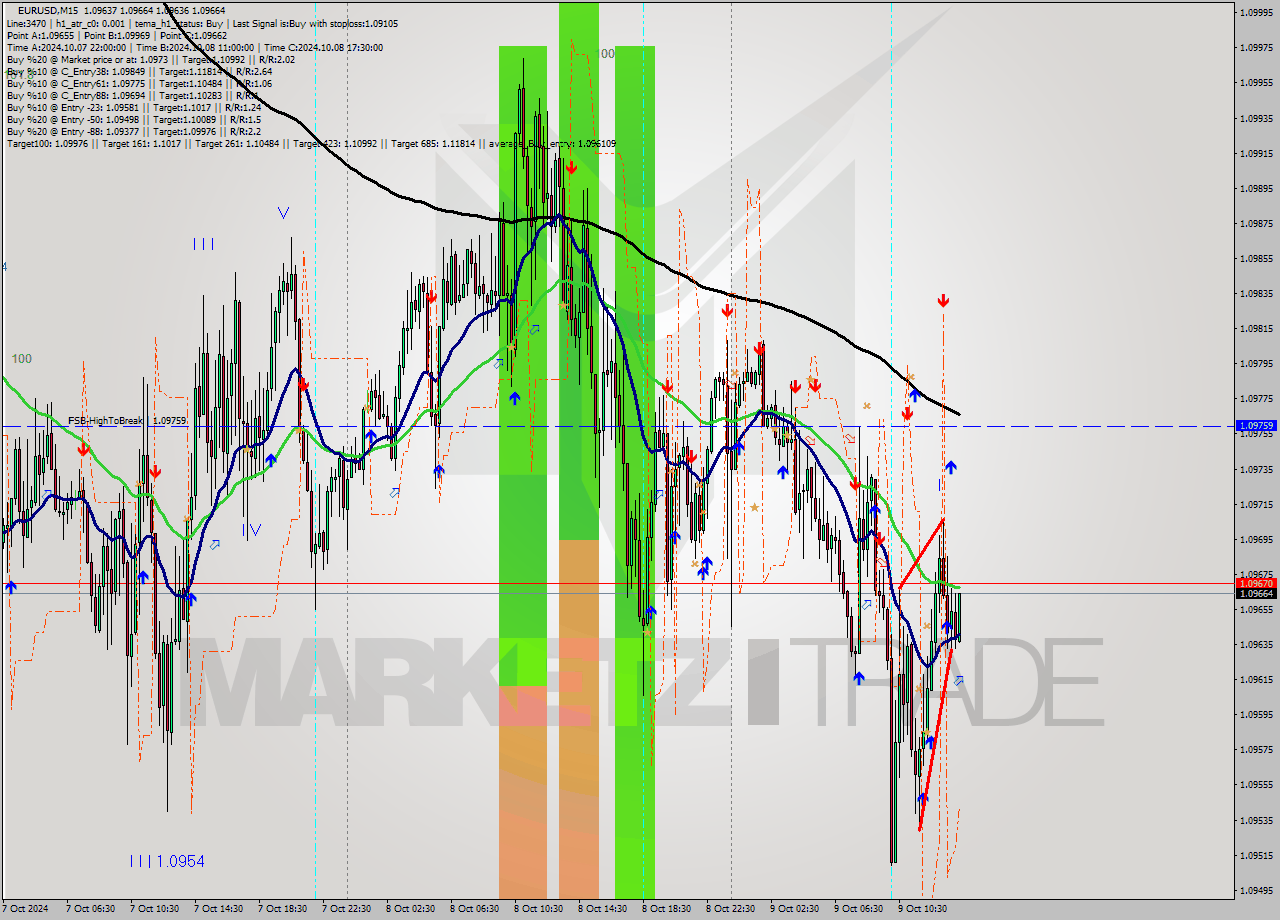Viewport: 1280px width, 920px height.
Task: Click the '9 Oct 10:30' time label
Action: 922,909
